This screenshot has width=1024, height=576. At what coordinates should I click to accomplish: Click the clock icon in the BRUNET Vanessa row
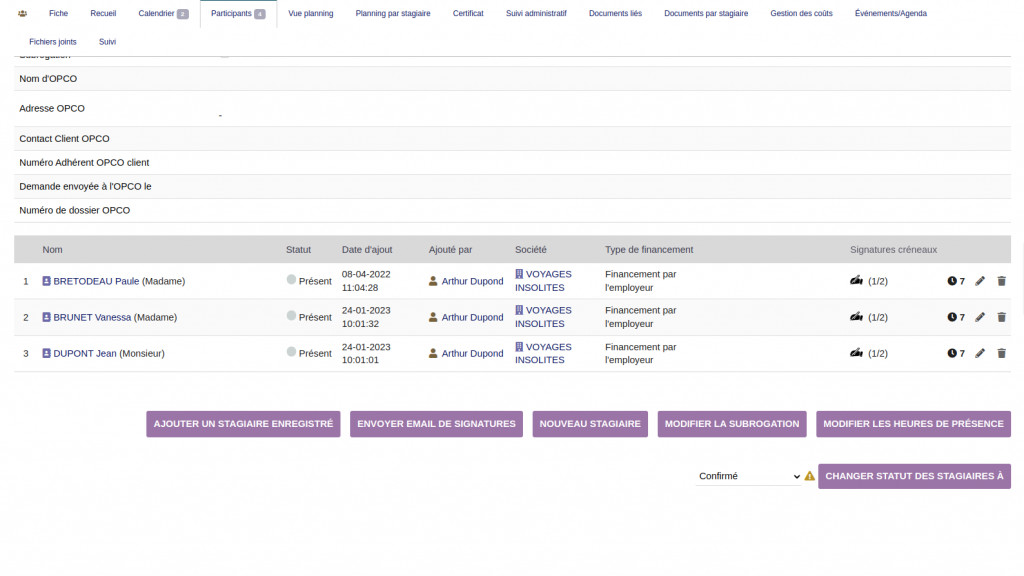(952, 317)
